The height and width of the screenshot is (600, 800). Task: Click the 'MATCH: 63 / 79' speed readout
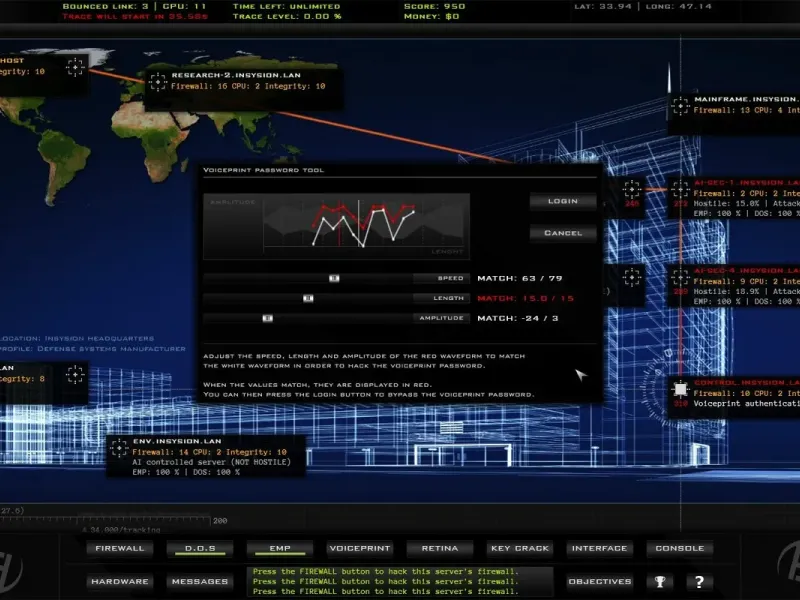pyautogui.click(x=519, y=279)
